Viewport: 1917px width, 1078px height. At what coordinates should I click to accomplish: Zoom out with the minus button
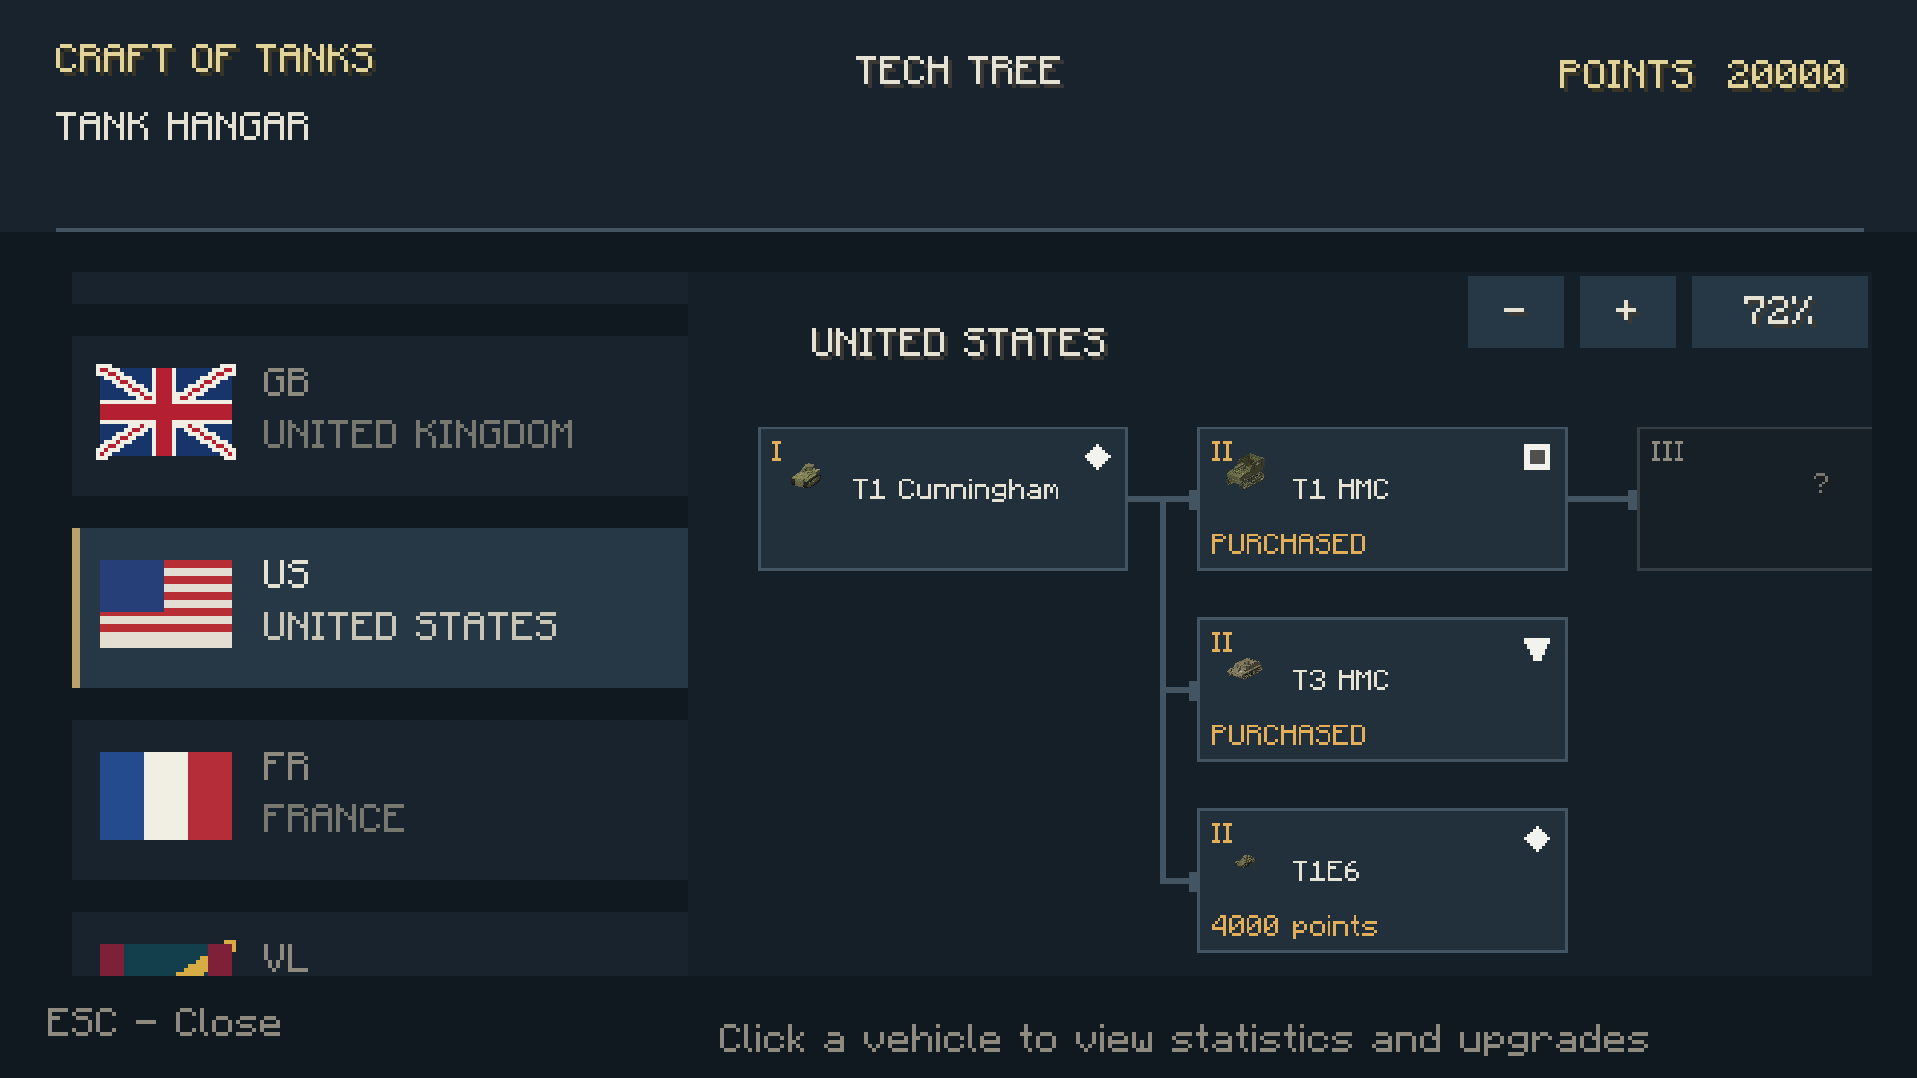coord(1516,312)
